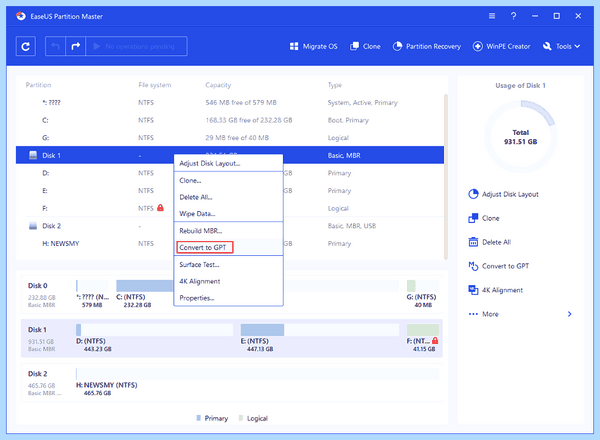Choose Wipe Data... from context menu
This screenshot has width=600, height=440.
(x=228, y=214)
